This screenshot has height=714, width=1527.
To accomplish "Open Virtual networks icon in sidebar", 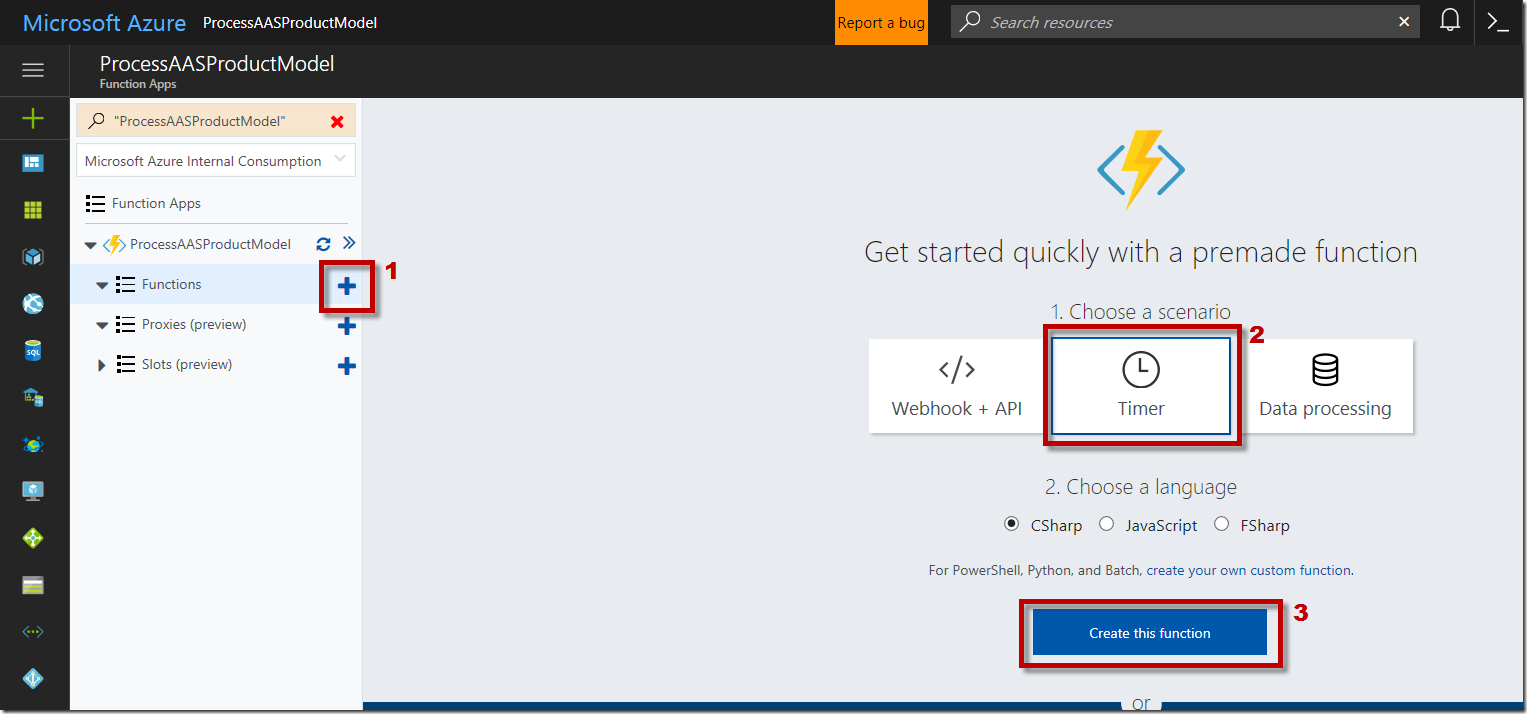I will coord(33,632).
